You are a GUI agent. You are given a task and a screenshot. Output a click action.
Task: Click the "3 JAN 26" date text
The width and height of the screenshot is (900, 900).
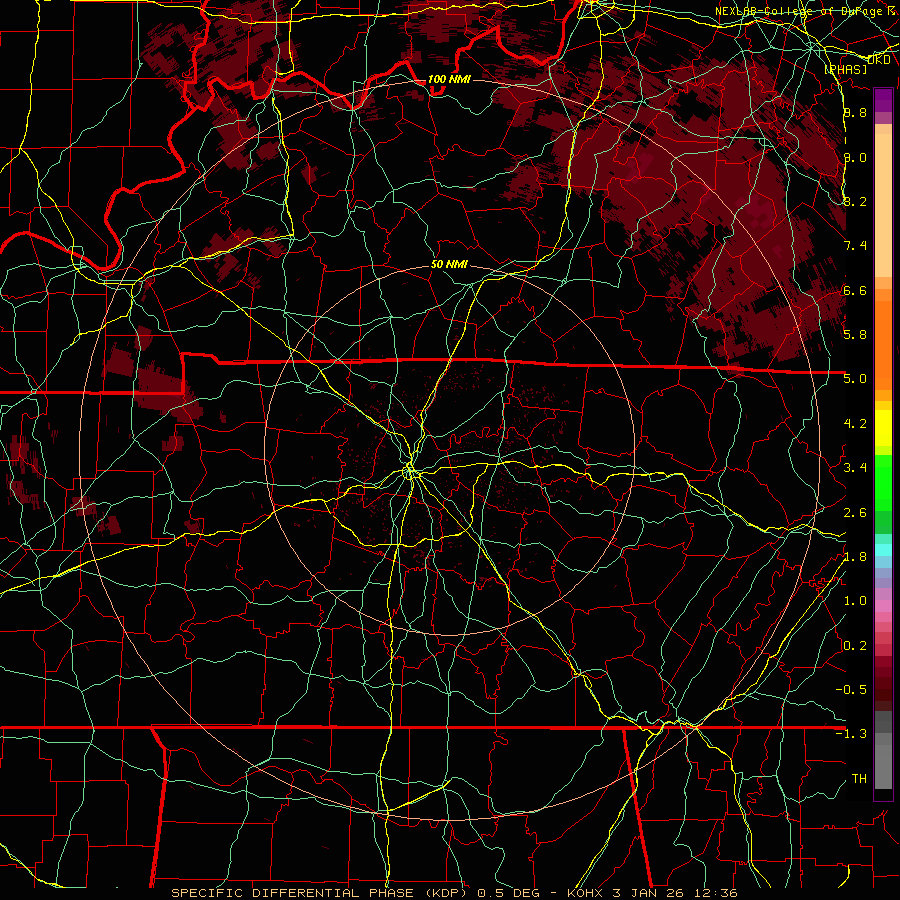[650, 893]
